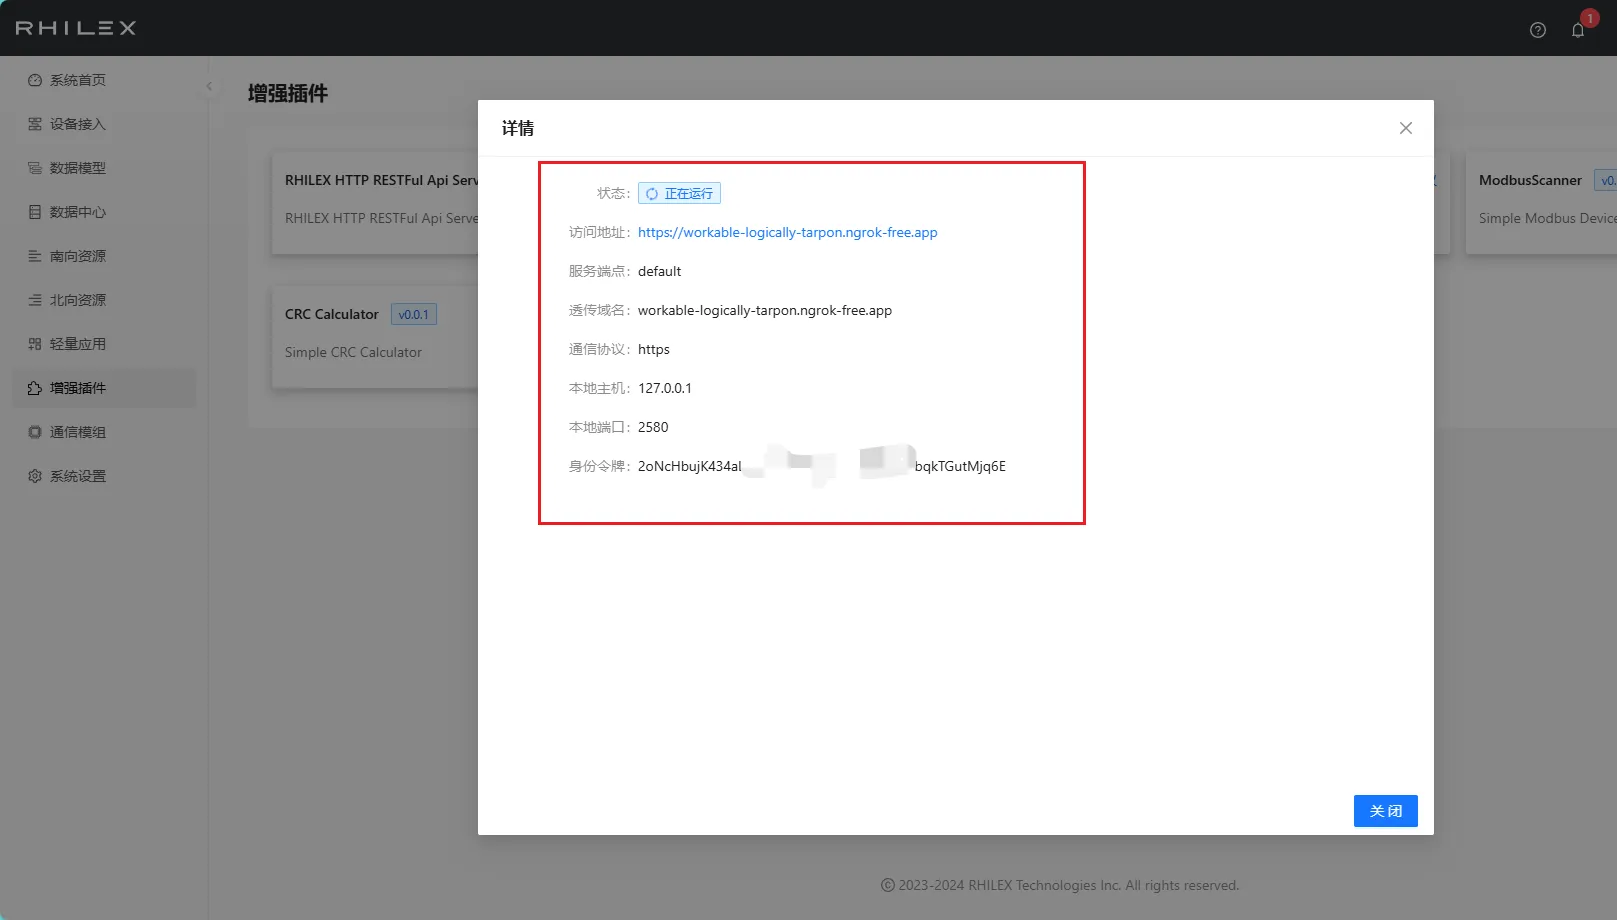Click the running status spinner icon
Viewport: 1617px width, 920px height.
652,194
